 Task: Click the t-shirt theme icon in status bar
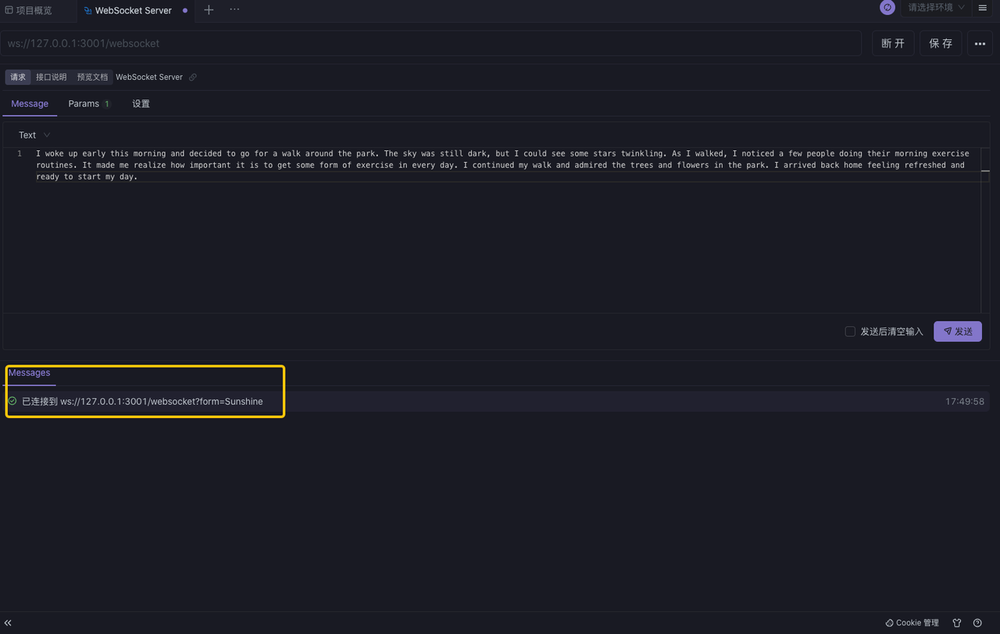(956, 622)
